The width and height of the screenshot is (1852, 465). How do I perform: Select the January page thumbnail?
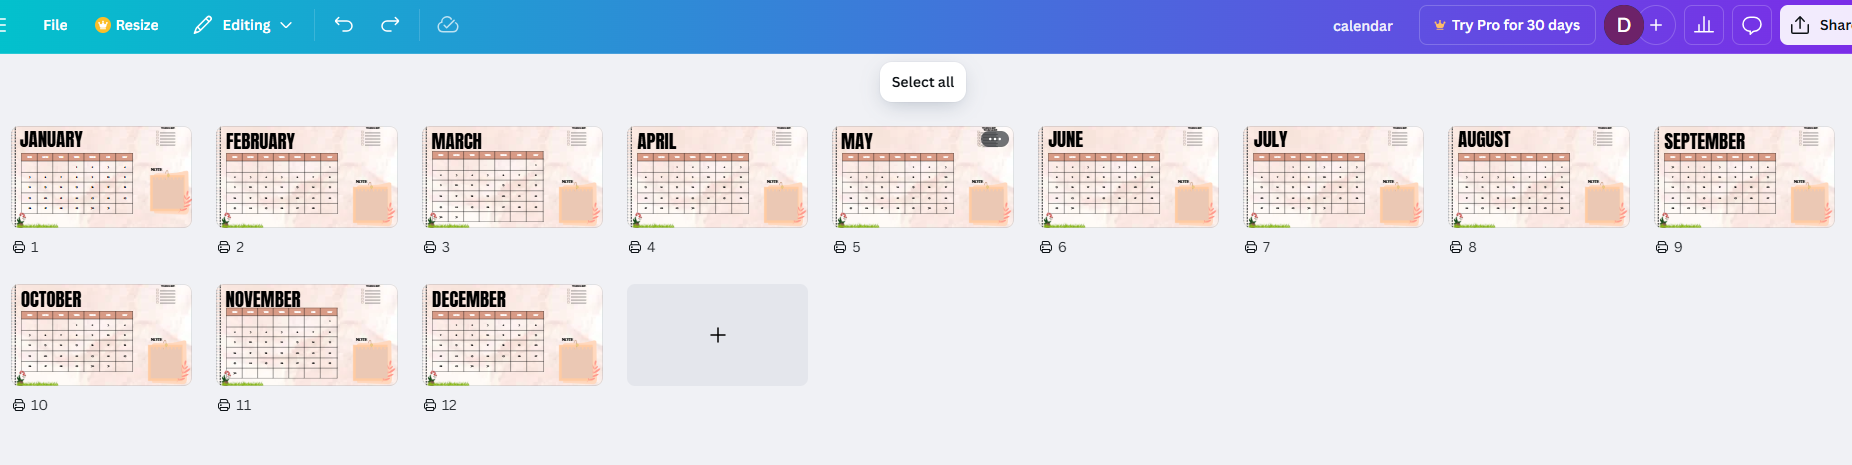tap(101, 177)
